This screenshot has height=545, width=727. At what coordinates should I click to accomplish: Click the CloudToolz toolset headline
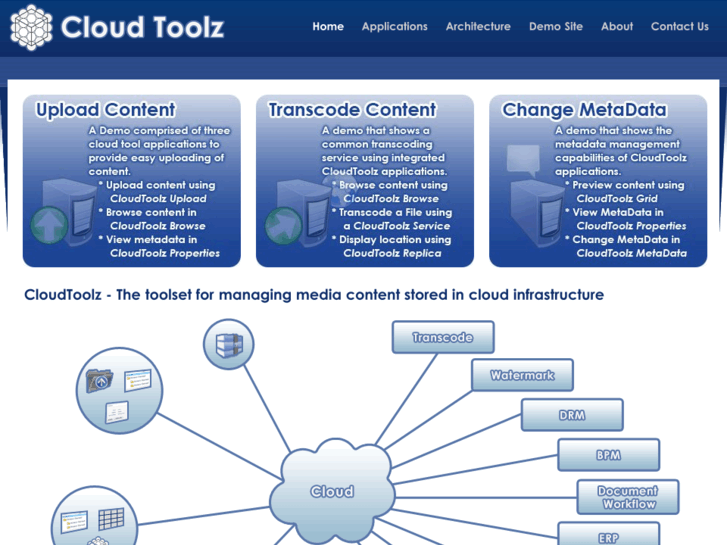pos(314,295)
